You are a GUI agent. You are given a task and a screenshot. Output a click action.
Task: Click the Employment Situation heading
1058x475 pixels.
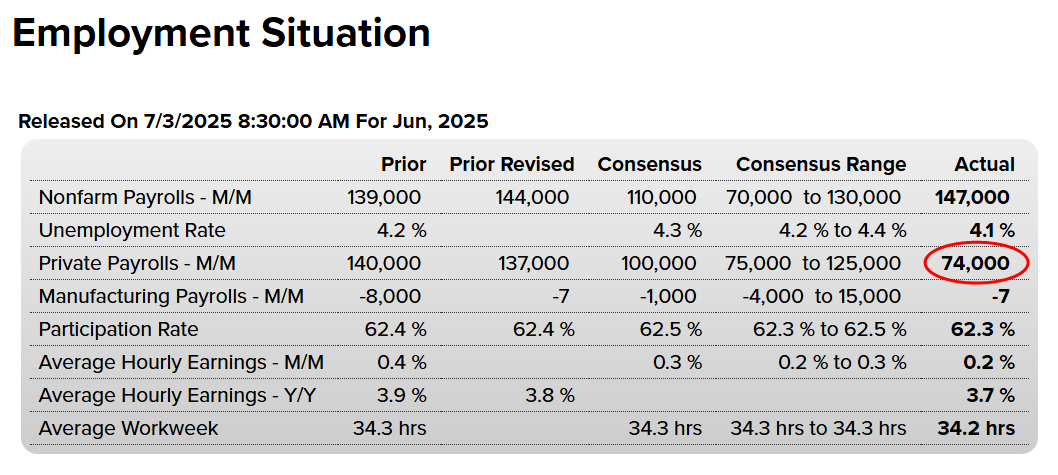coord(221,34)
